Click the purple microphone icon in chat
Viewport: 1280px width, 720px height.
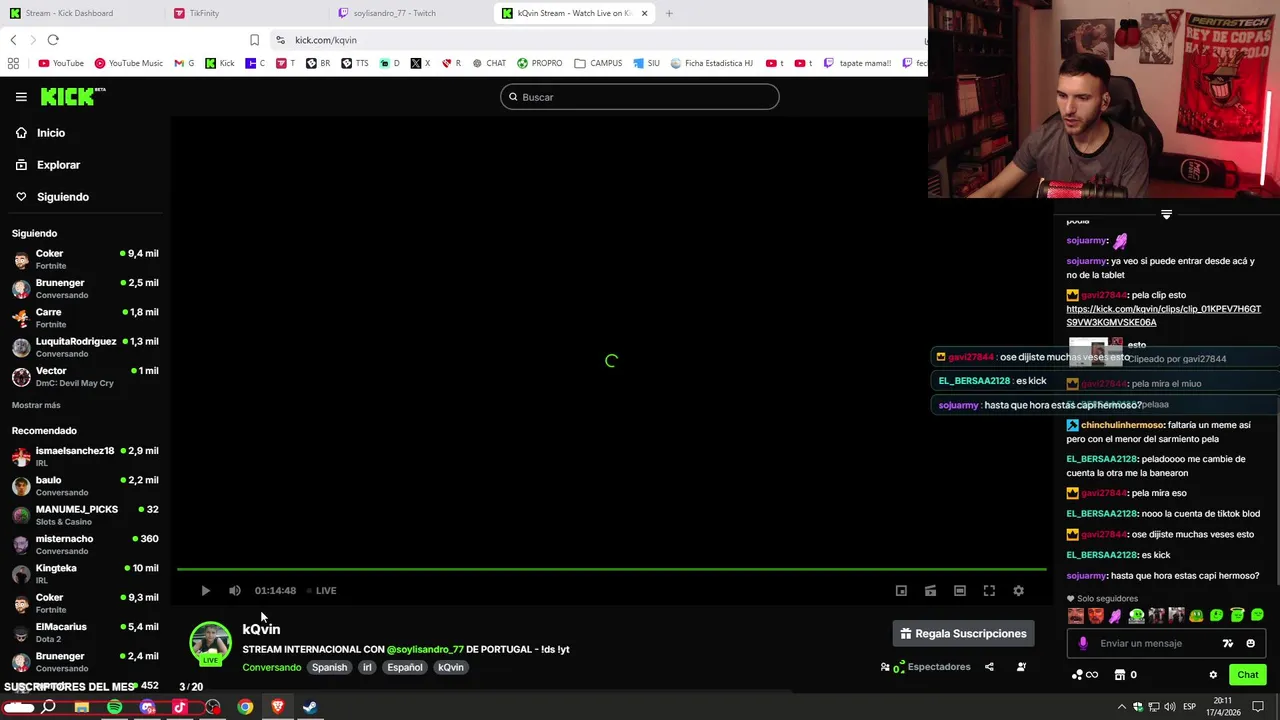point(1083,644)
